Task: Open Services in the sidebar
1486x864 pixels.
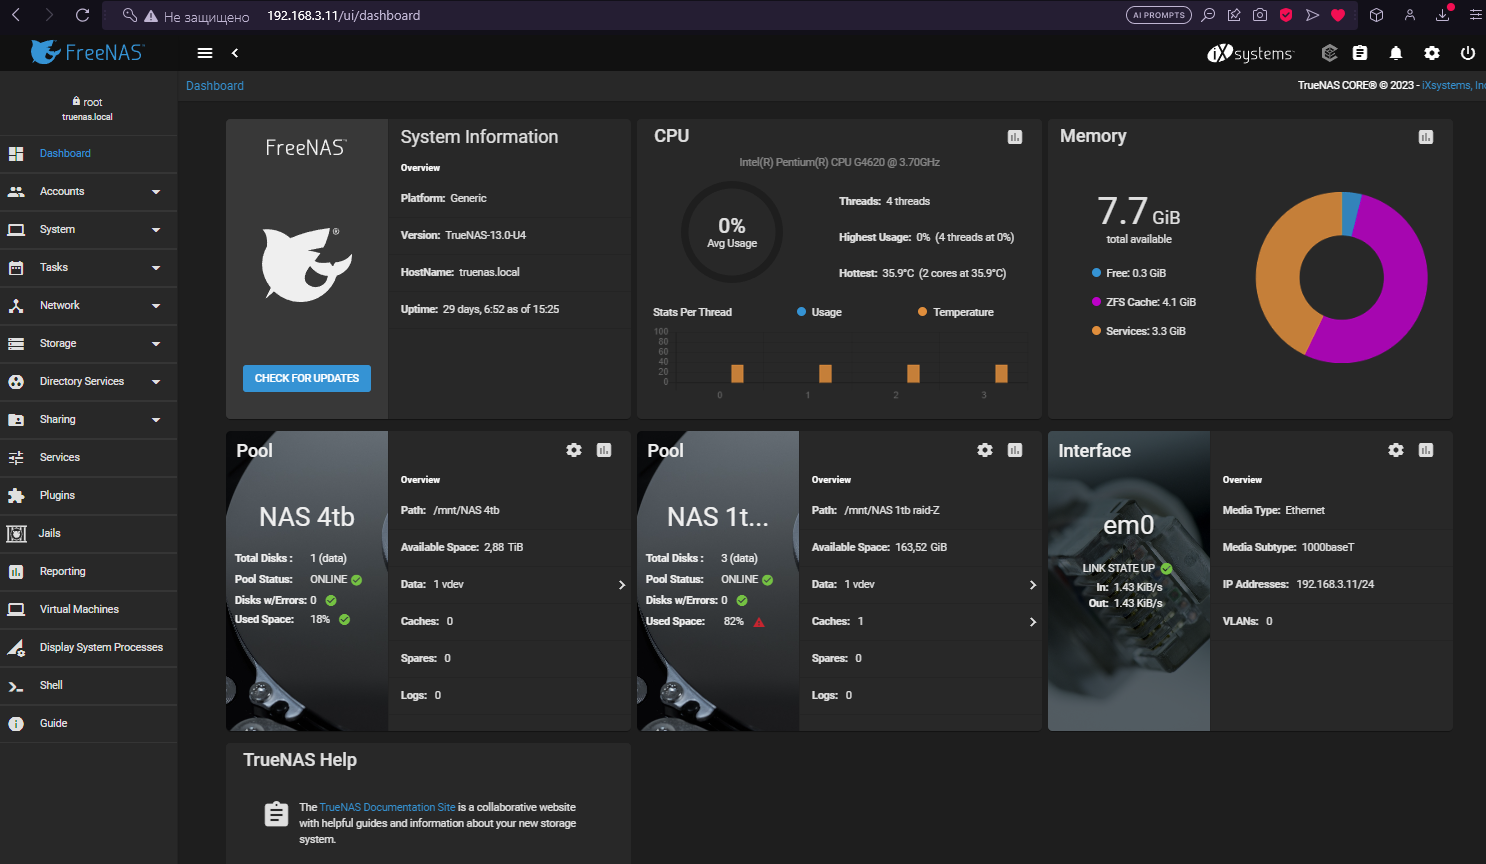Action: click(x=89, y=458)
